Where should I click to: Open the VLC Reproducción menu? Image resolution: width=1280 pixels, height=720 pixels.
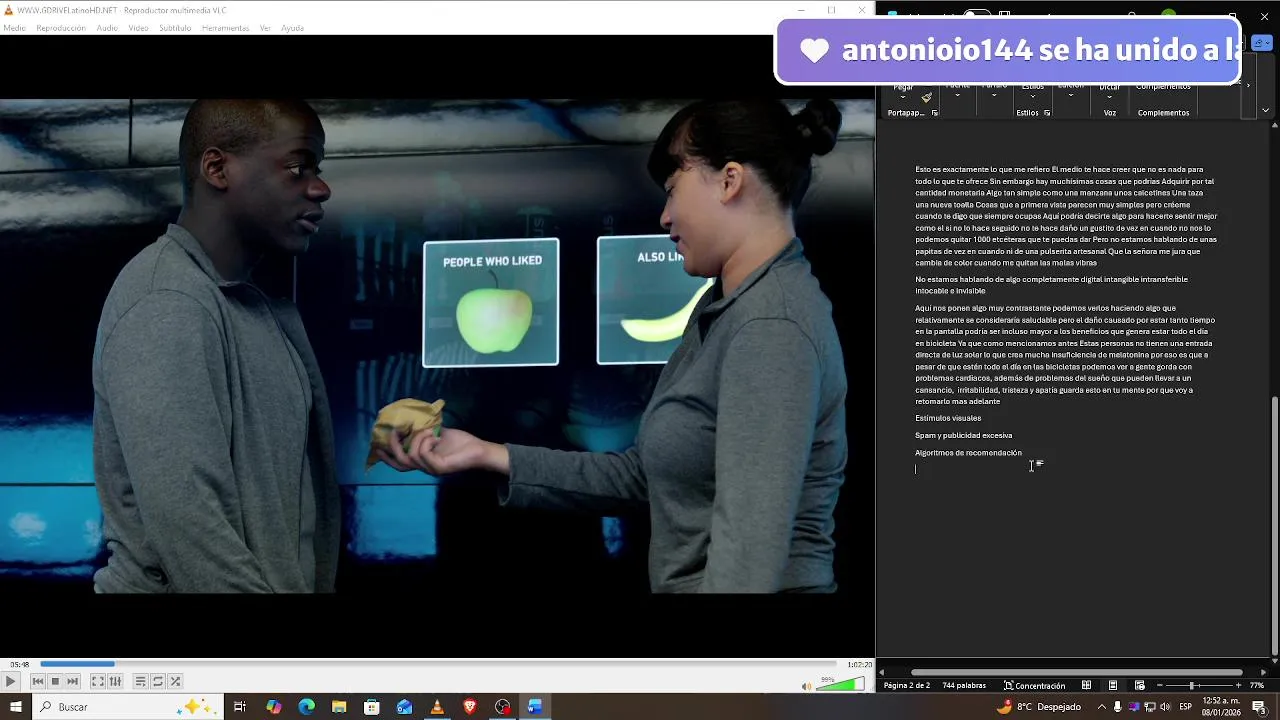pos(61,28)
